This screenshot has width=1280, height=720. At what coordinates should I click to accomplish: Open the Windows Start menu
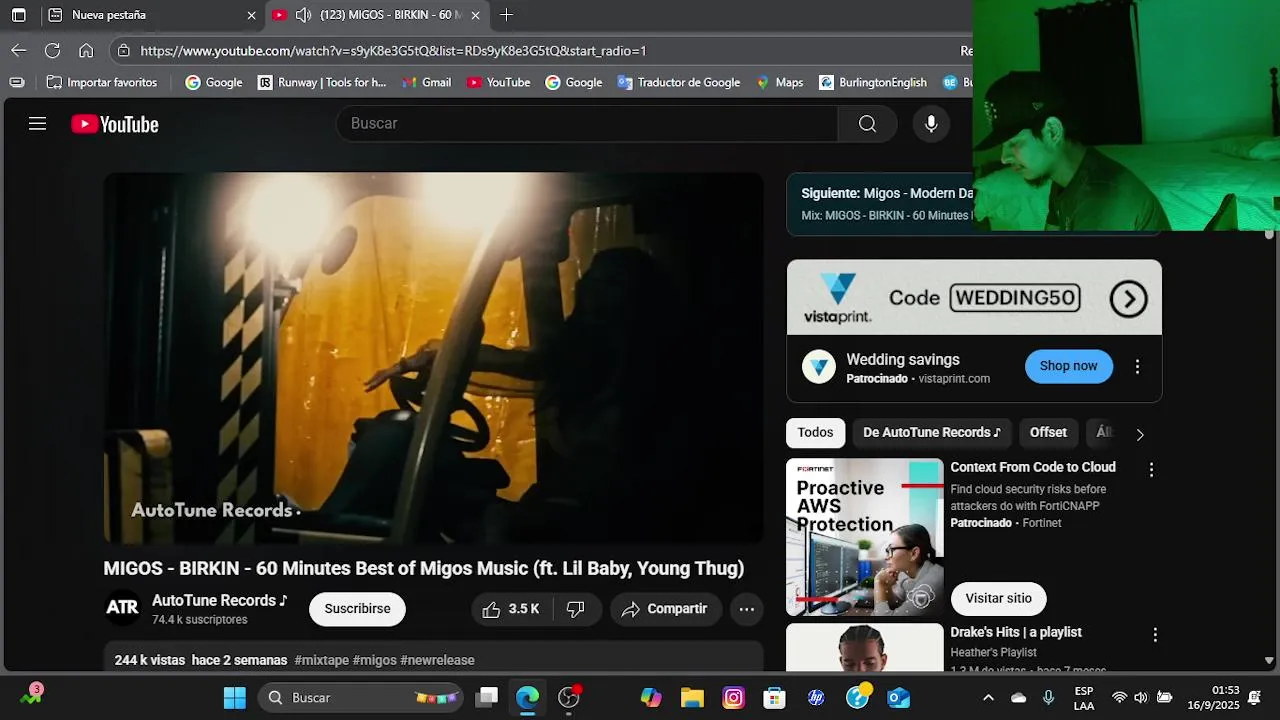tap(235, 697)
